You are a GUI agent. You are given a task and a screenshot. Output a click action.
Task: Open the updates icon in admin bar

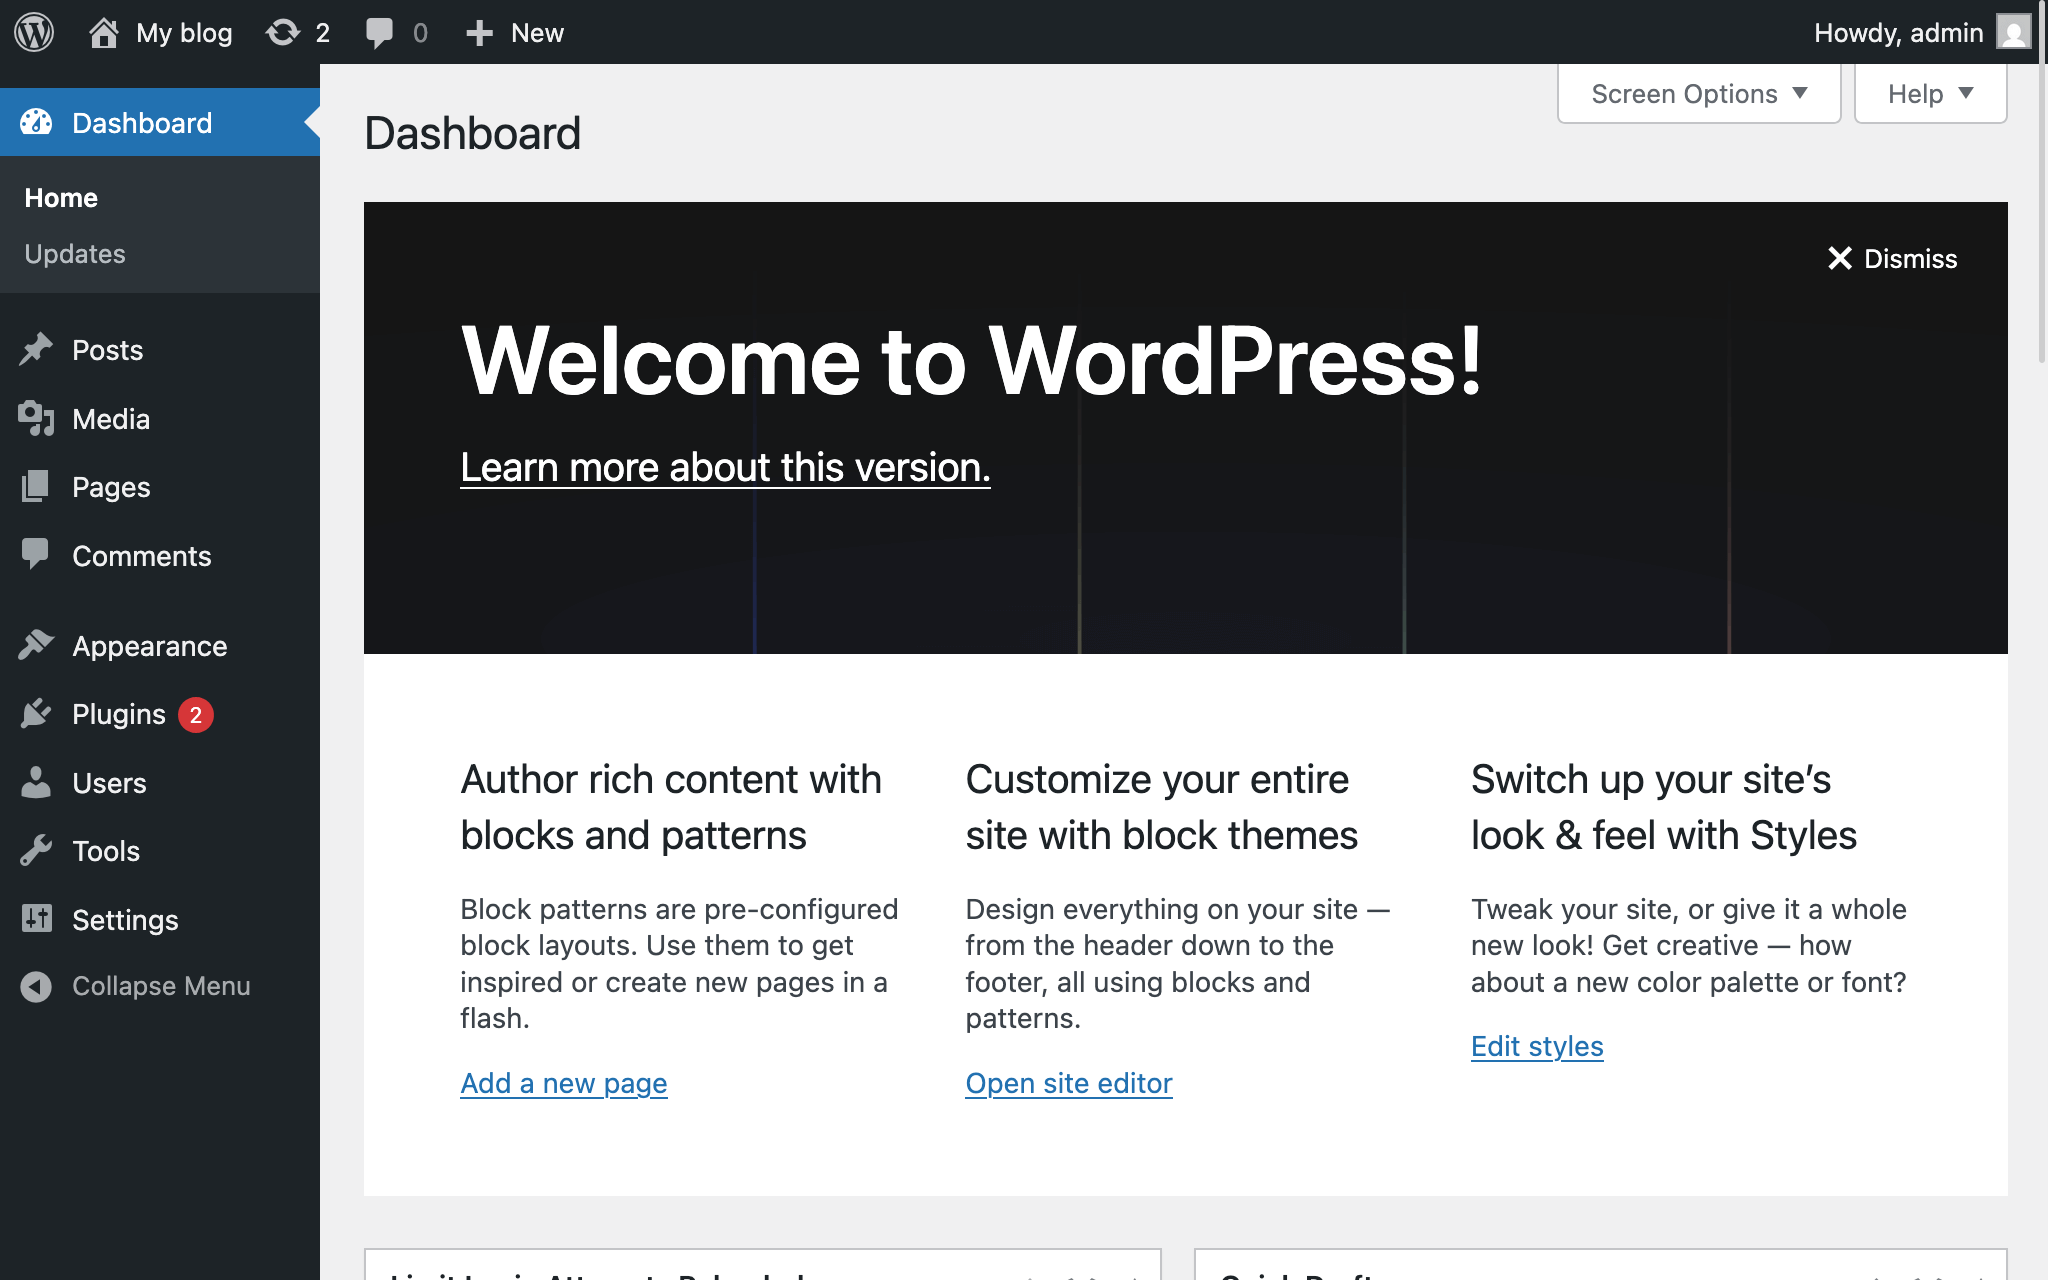point(283,32)
